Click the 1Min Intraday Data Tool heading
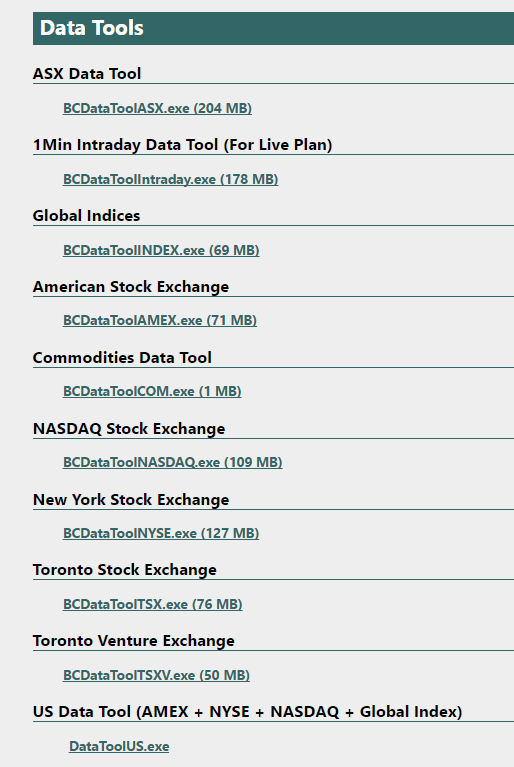Image resolution: width=514 pixels, height=767 pixels. pyautogui.click(x=182, y=145)
